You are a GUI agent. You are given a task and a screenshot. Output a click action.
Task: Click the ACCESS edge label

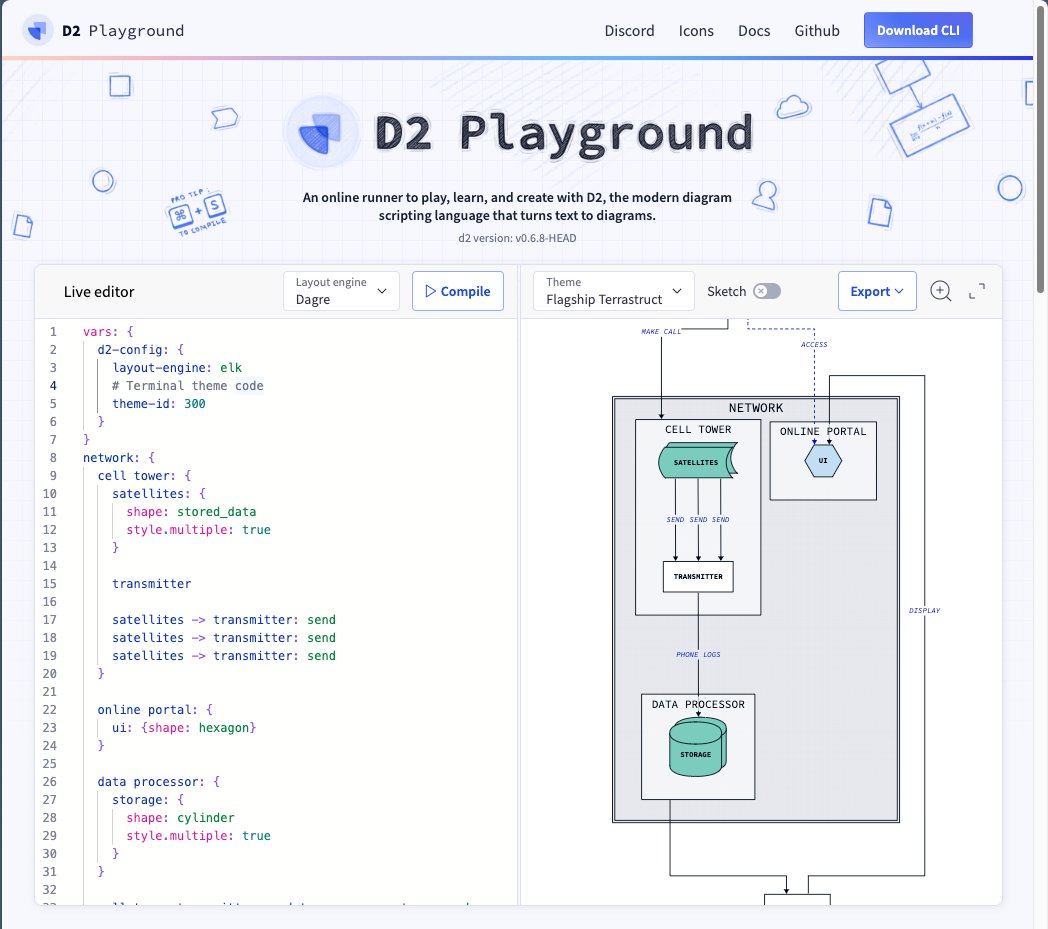[814, 344]
